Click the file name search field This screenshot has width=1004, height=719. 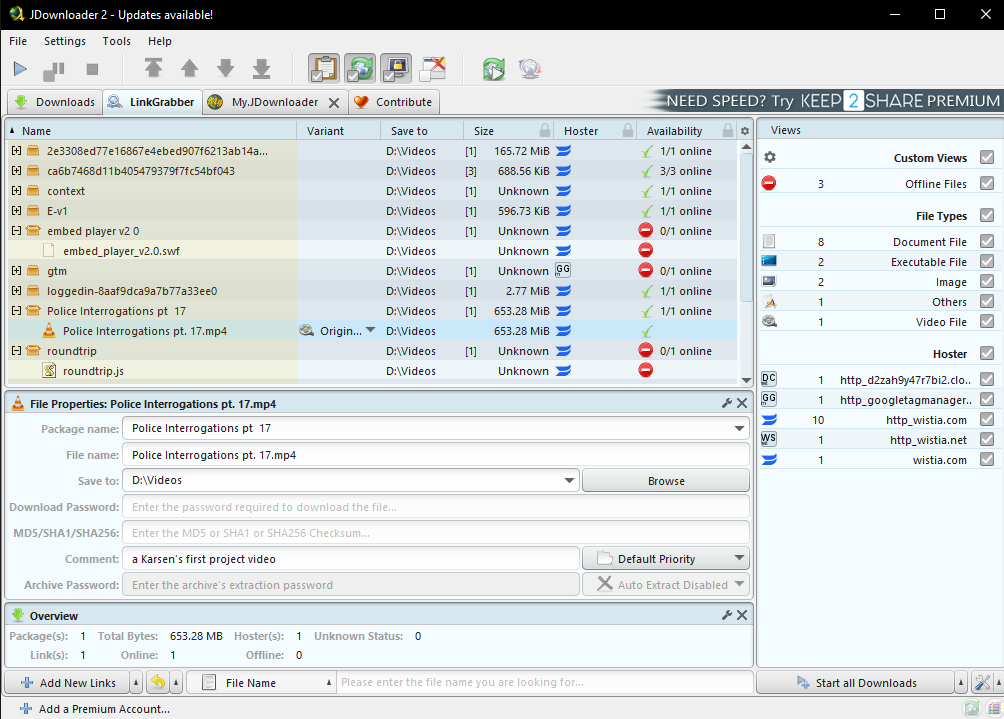(x=544, y=683)
